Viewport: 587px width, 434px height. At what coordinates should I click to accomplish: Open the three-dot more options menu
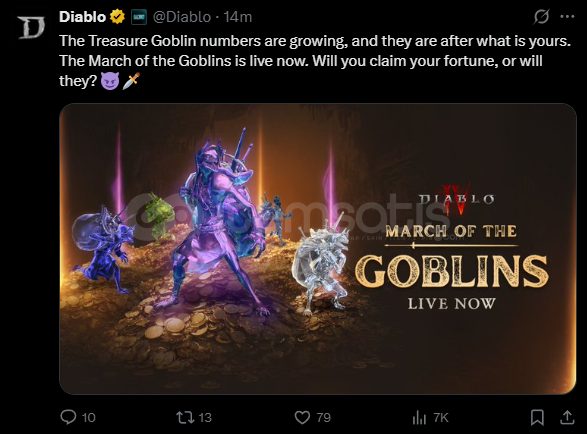pos(567,16)
